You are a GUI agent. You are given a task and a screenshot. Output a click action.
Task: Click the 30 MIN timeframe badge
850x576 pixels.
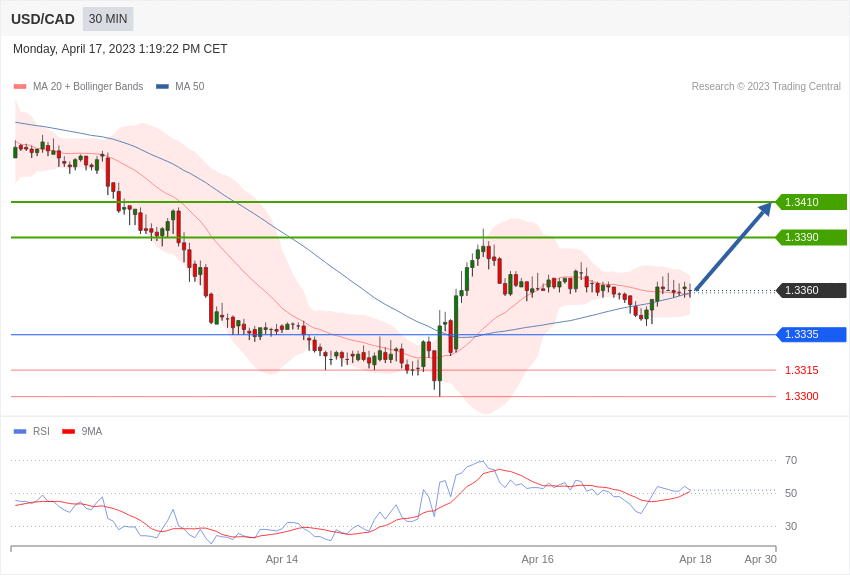coord(108,19)
